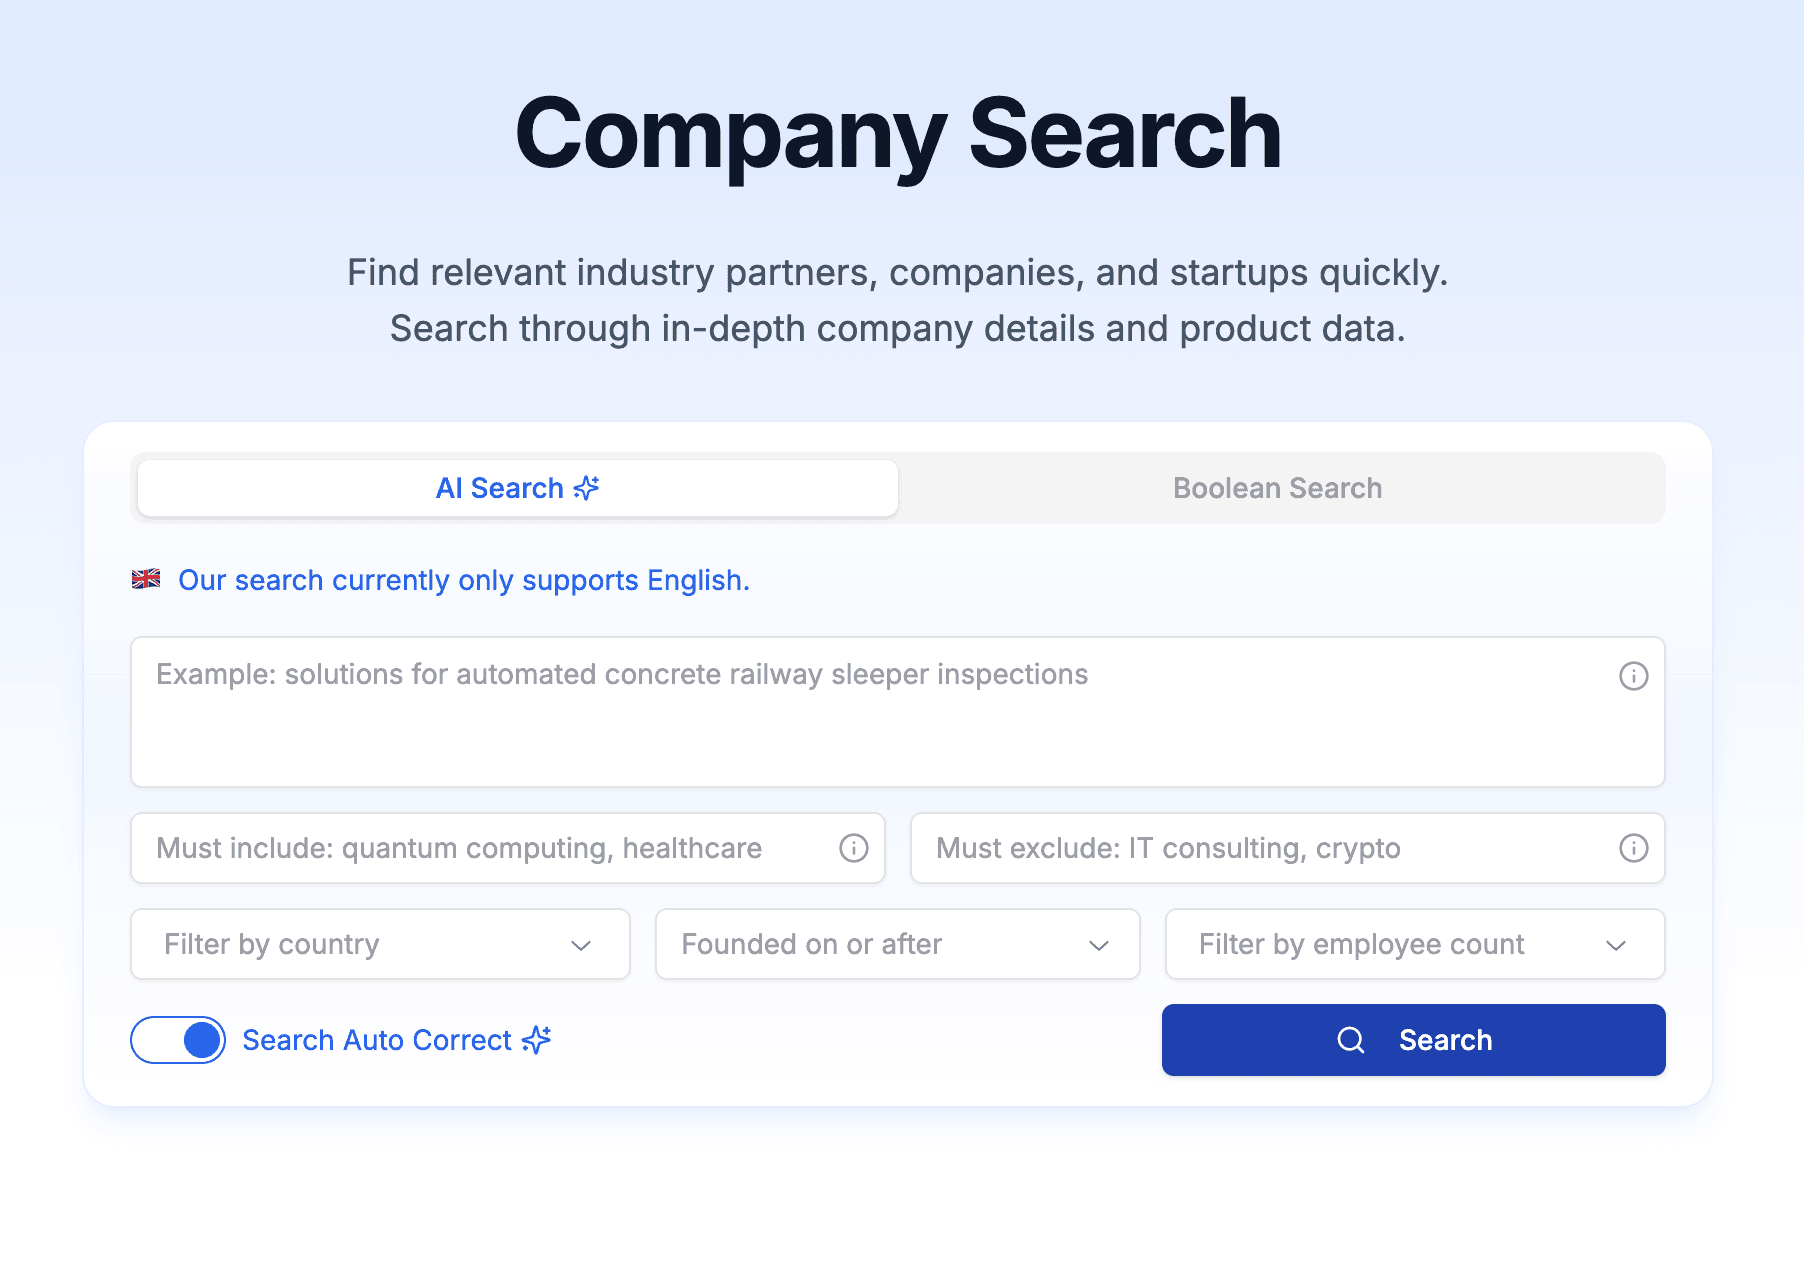This screenshot has height=1286, width=1804.
Task: Click the info icon next to Must exclude field
Action: 1634,848
